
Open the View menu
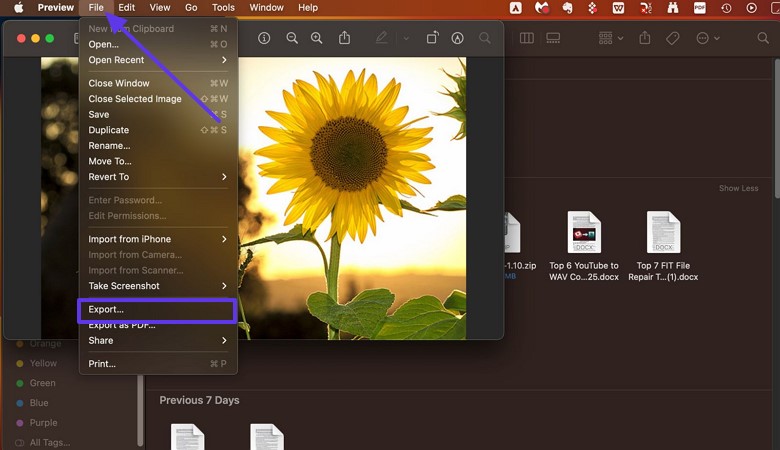(x=160, y=7)
